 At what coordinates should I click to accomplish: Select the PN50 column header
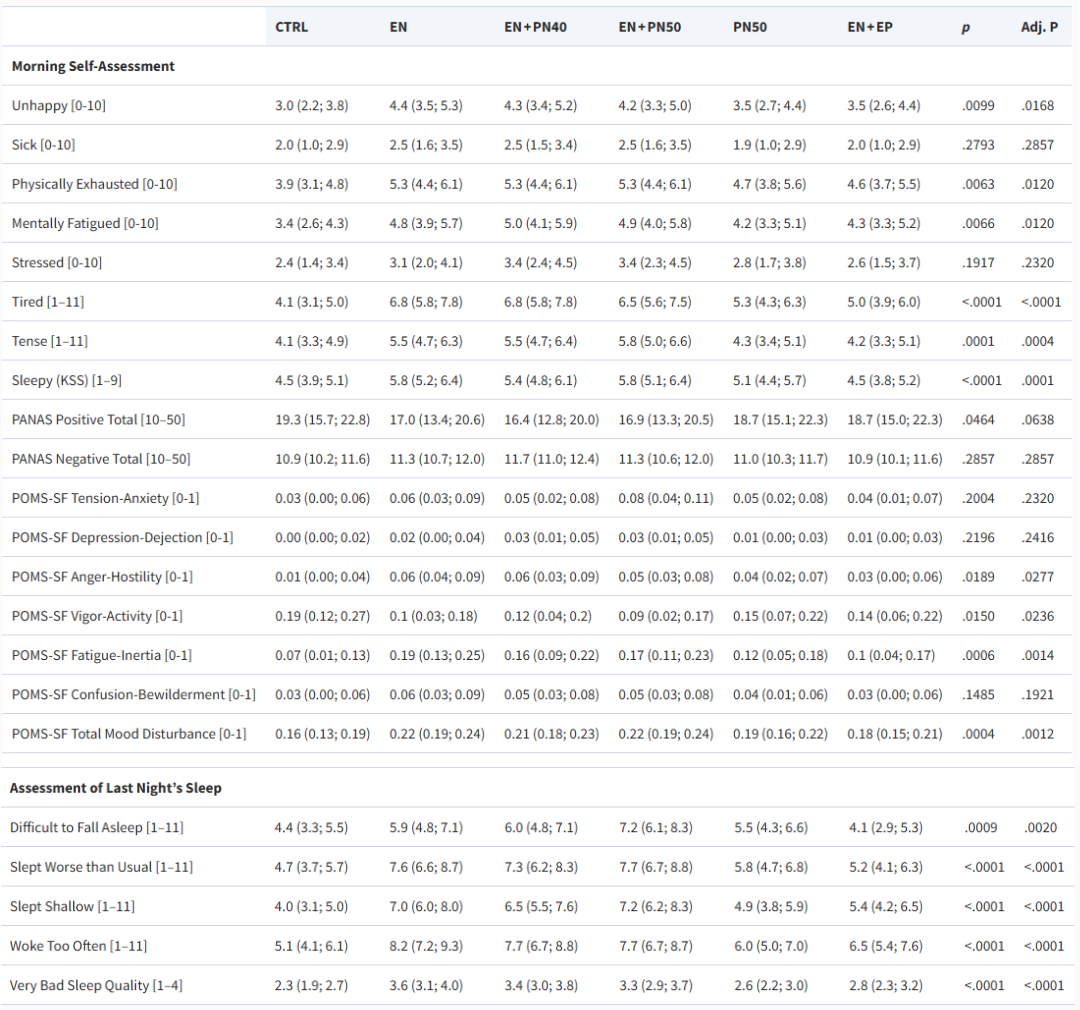[750, 27]
